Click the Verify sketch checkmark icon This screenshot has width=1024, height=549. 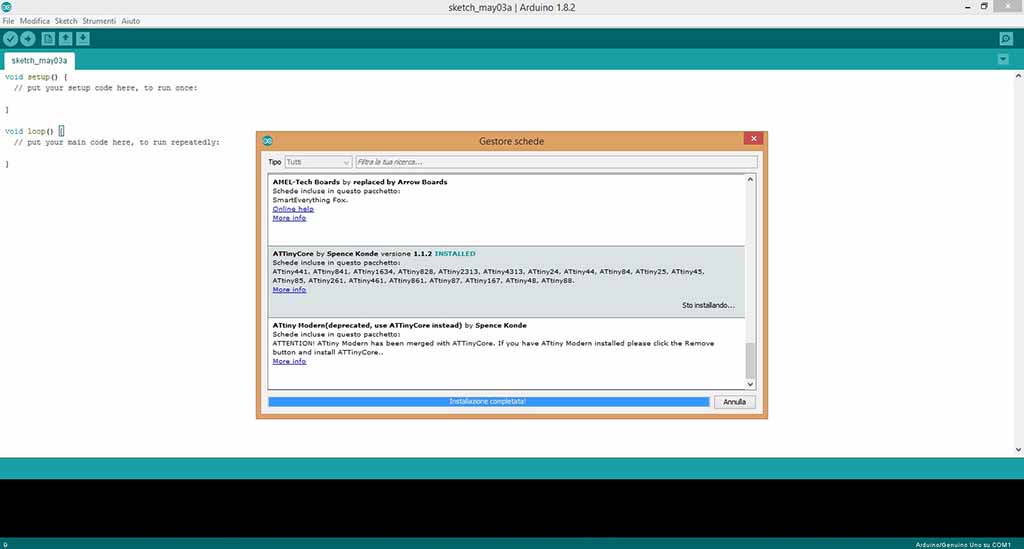[x=10, y=39]
